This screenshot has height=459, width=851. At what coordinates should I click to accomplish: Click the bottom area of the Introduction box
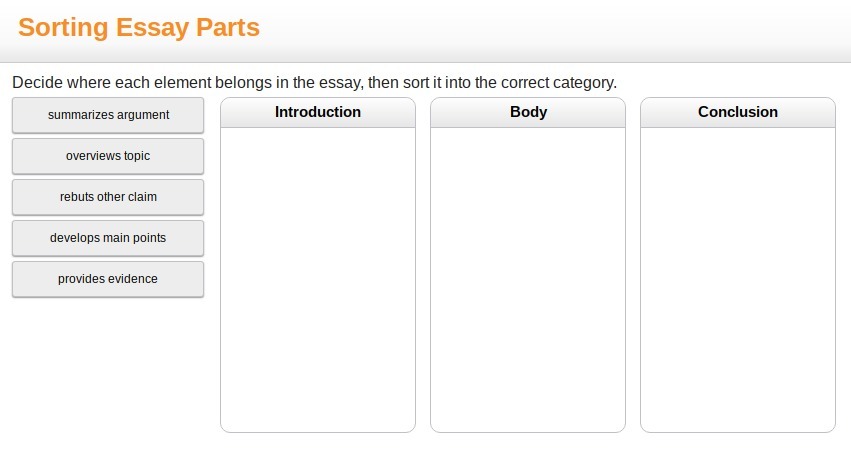point(318,410)
